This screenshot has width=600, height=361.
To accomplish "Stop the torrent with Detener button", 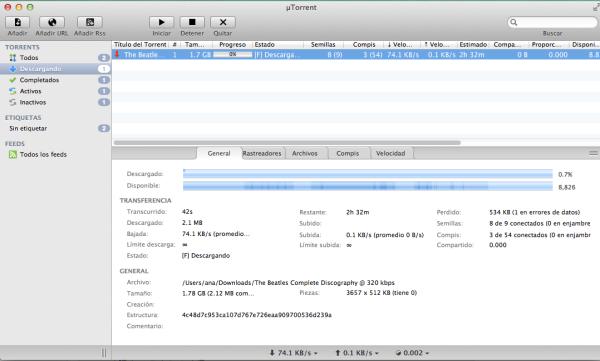I will (x=192, y=22).
